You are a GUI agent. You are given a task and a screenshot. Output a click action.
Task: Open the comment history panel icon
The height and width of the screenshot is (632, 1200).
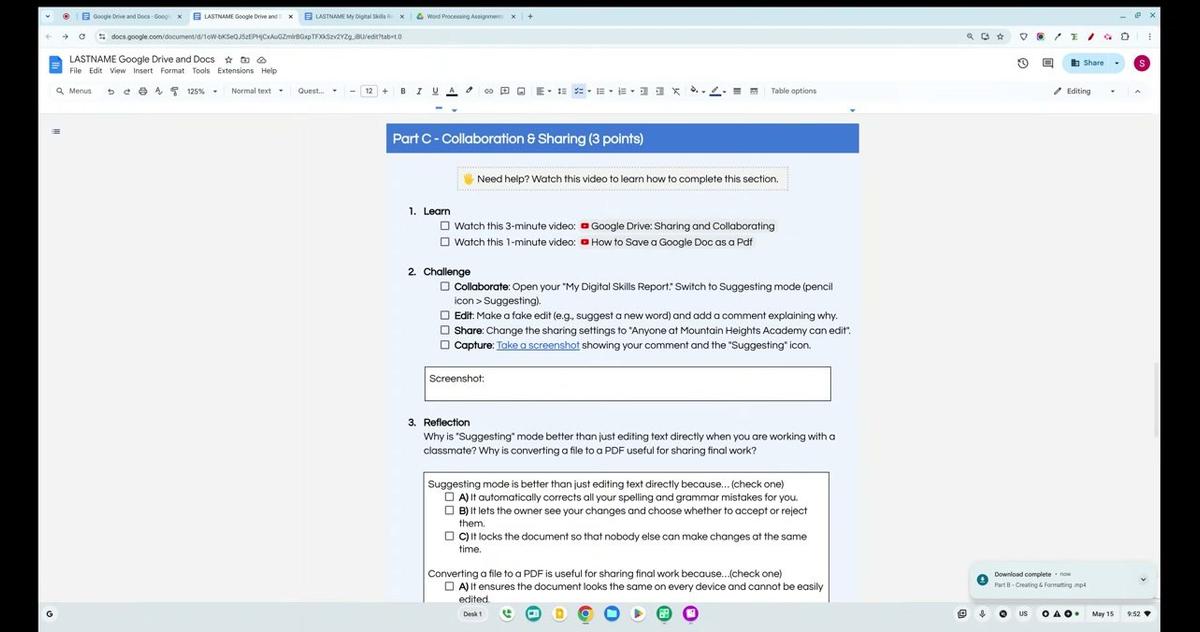tap(1048, 63)
